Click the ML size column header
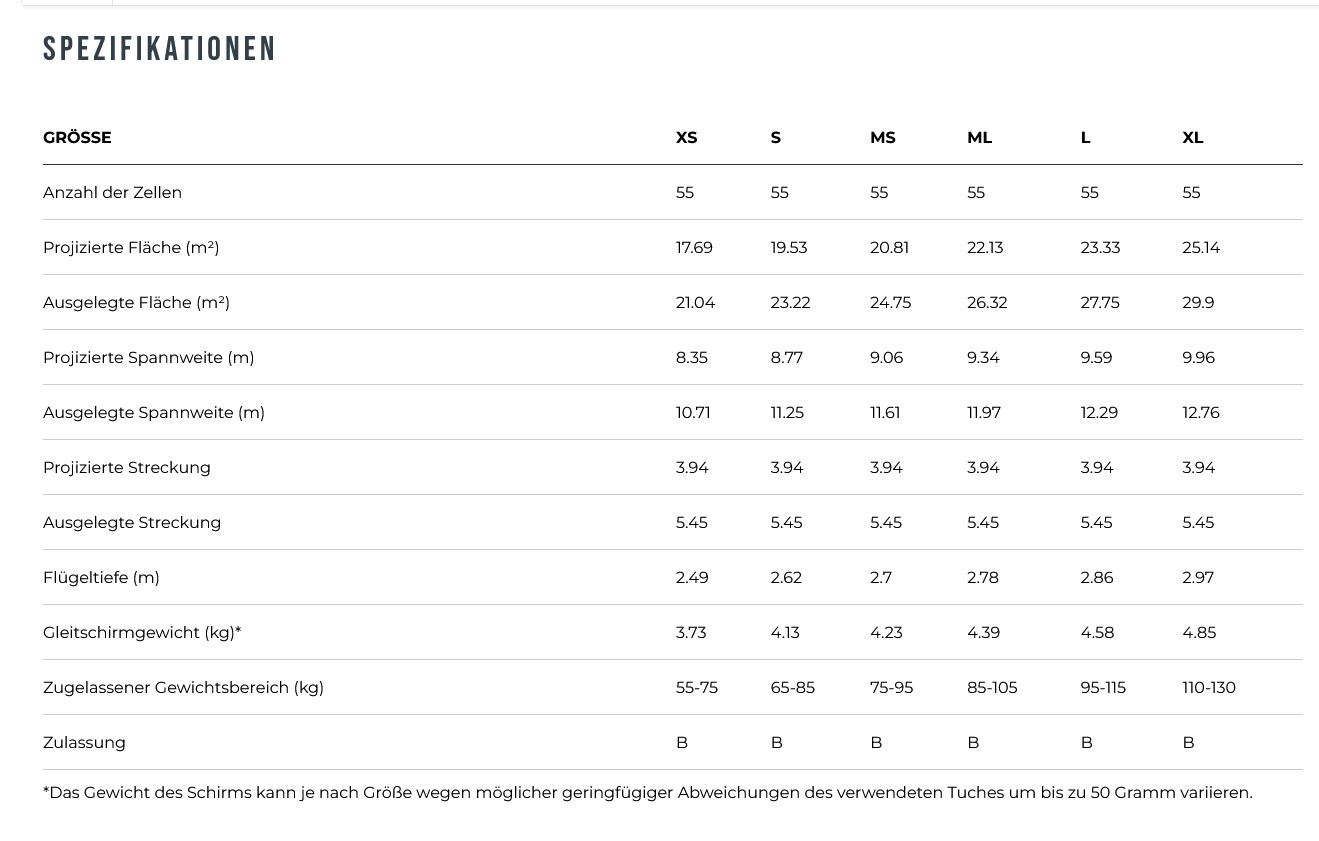The height and width of the screenshot is (841, 1319). tap(979, 138)
